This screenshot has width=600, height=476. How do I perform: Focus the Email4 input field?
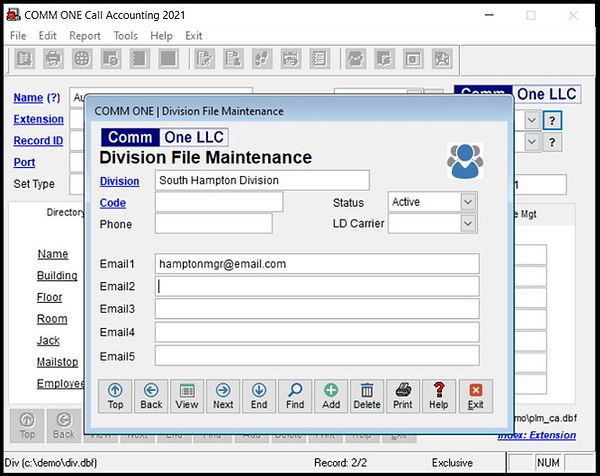click(x=317, y=332)
